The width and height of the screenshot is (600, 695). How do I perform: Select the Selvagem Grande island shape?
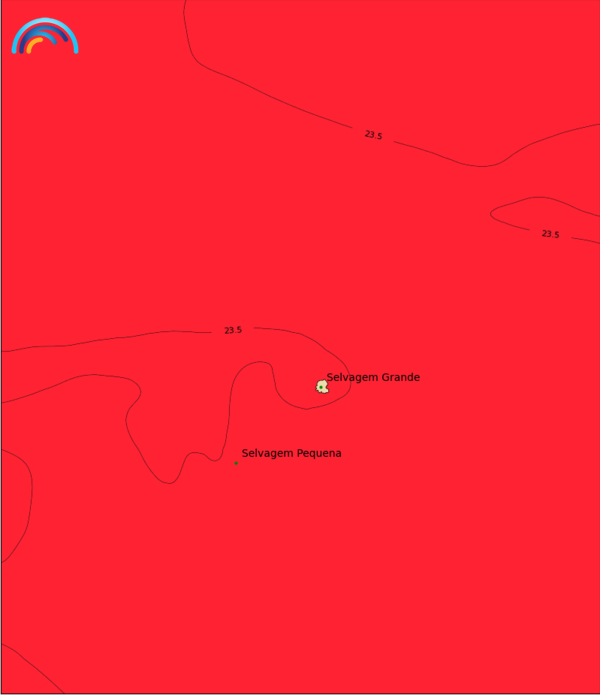pyautogui.click(x=322, y=387)
